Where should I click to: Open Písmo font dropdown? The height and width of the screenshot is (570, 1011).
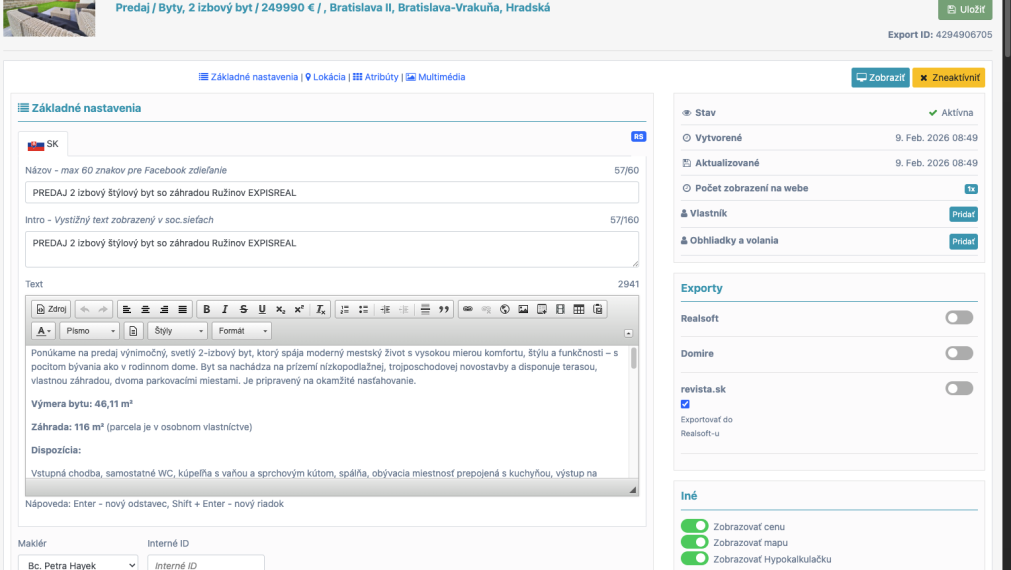point(90,331)
